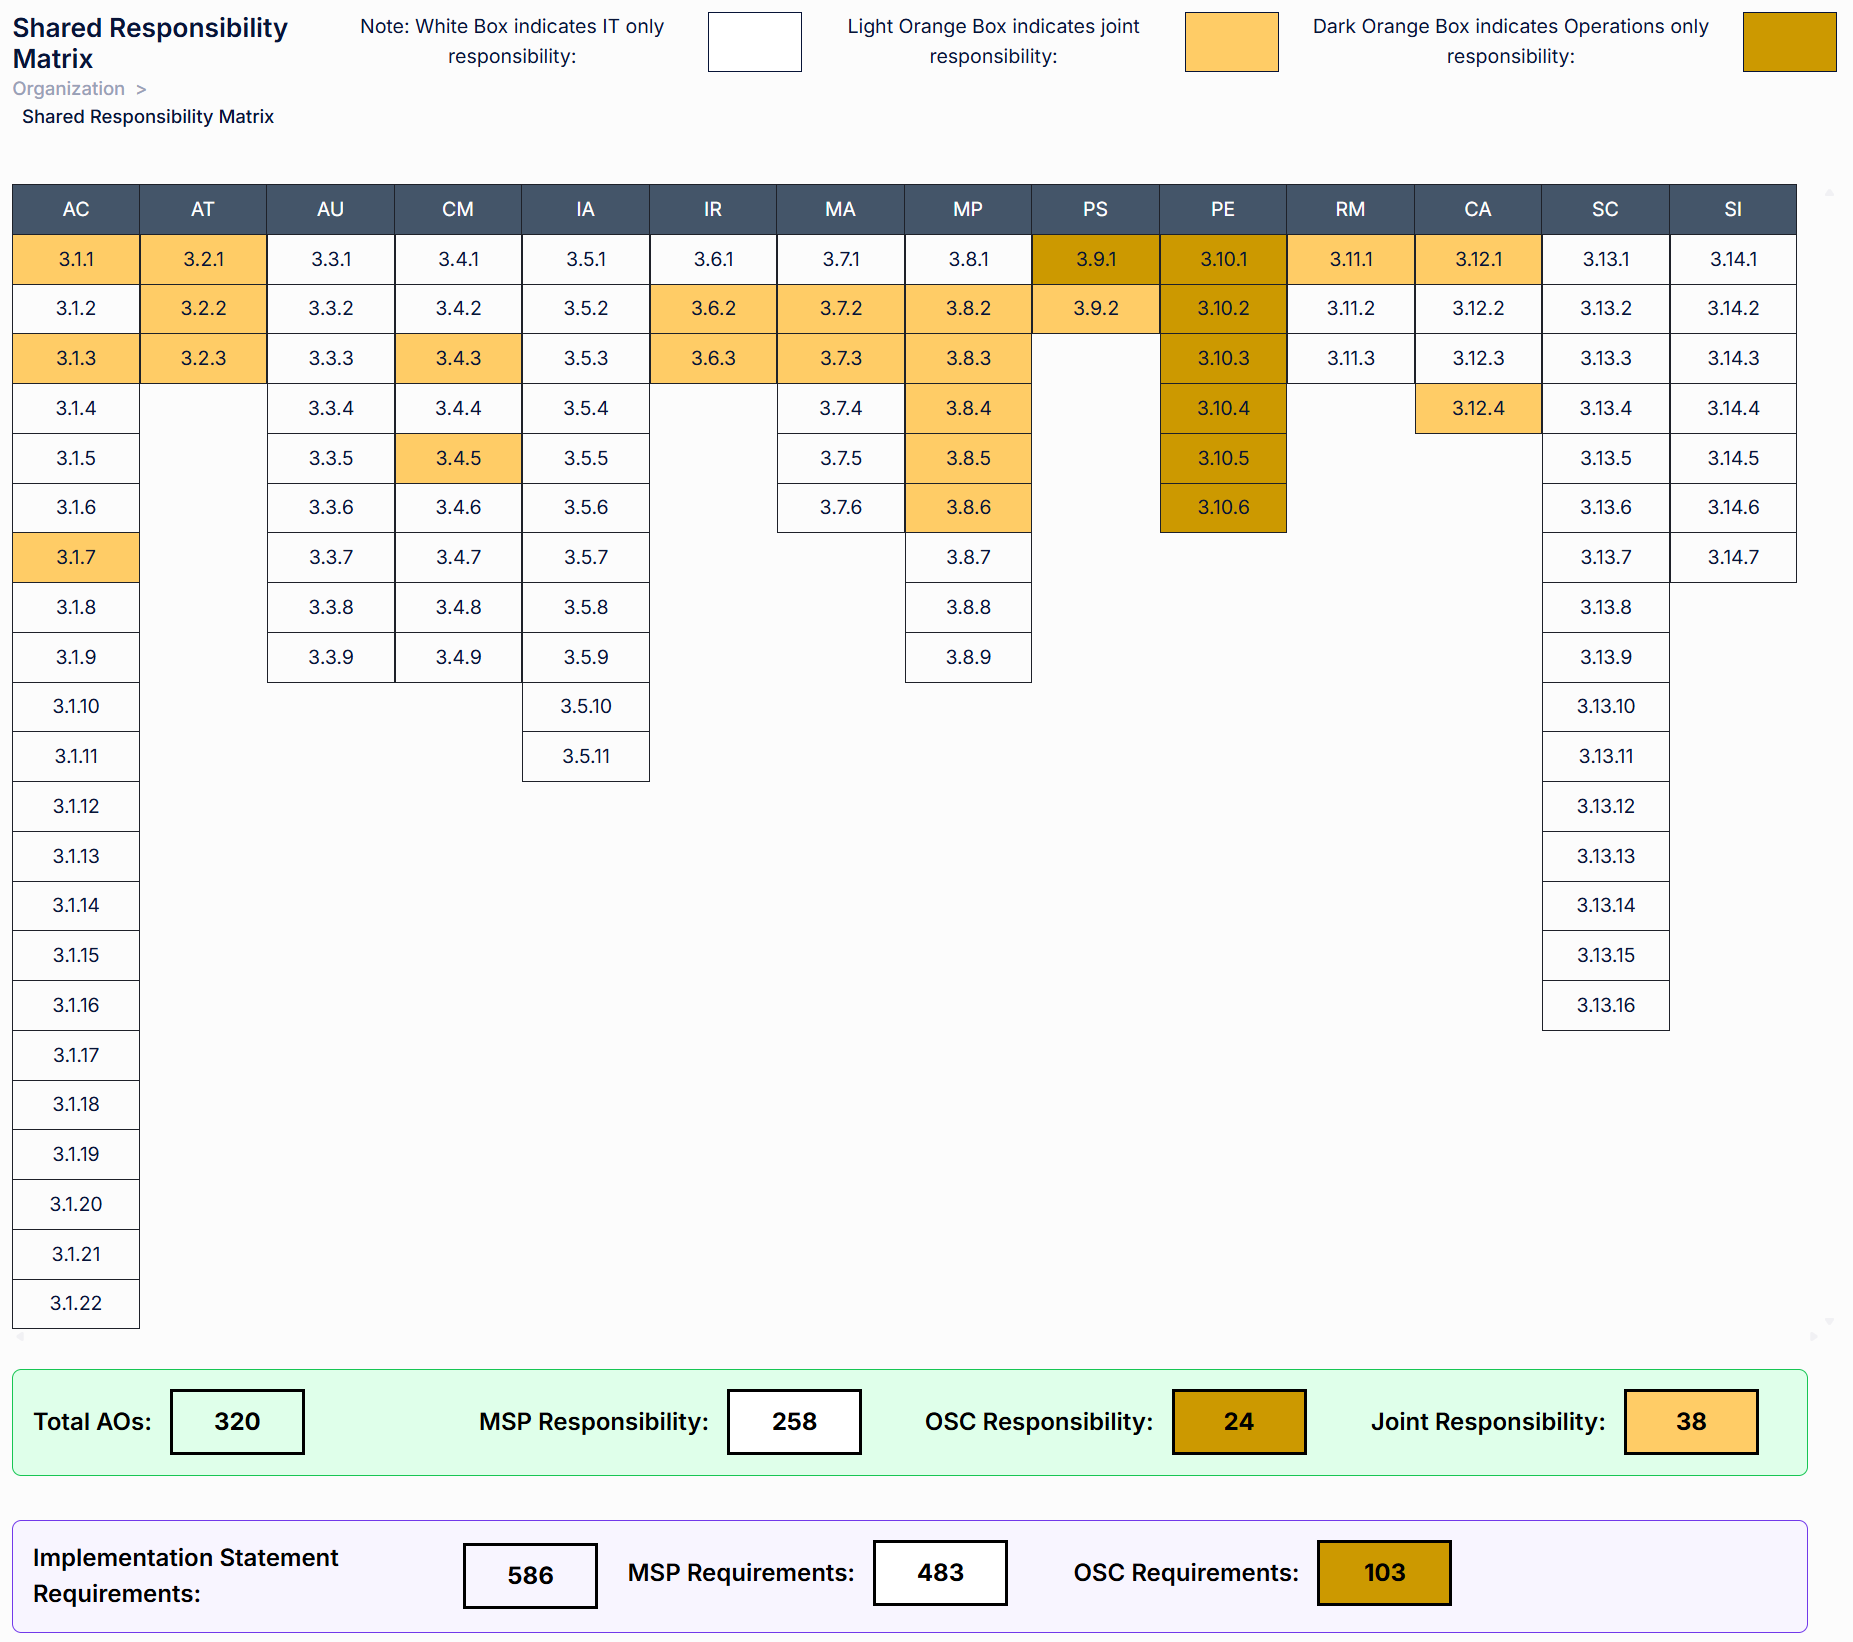Click the Total AOs value box showing 320

tap(236, 1421)
